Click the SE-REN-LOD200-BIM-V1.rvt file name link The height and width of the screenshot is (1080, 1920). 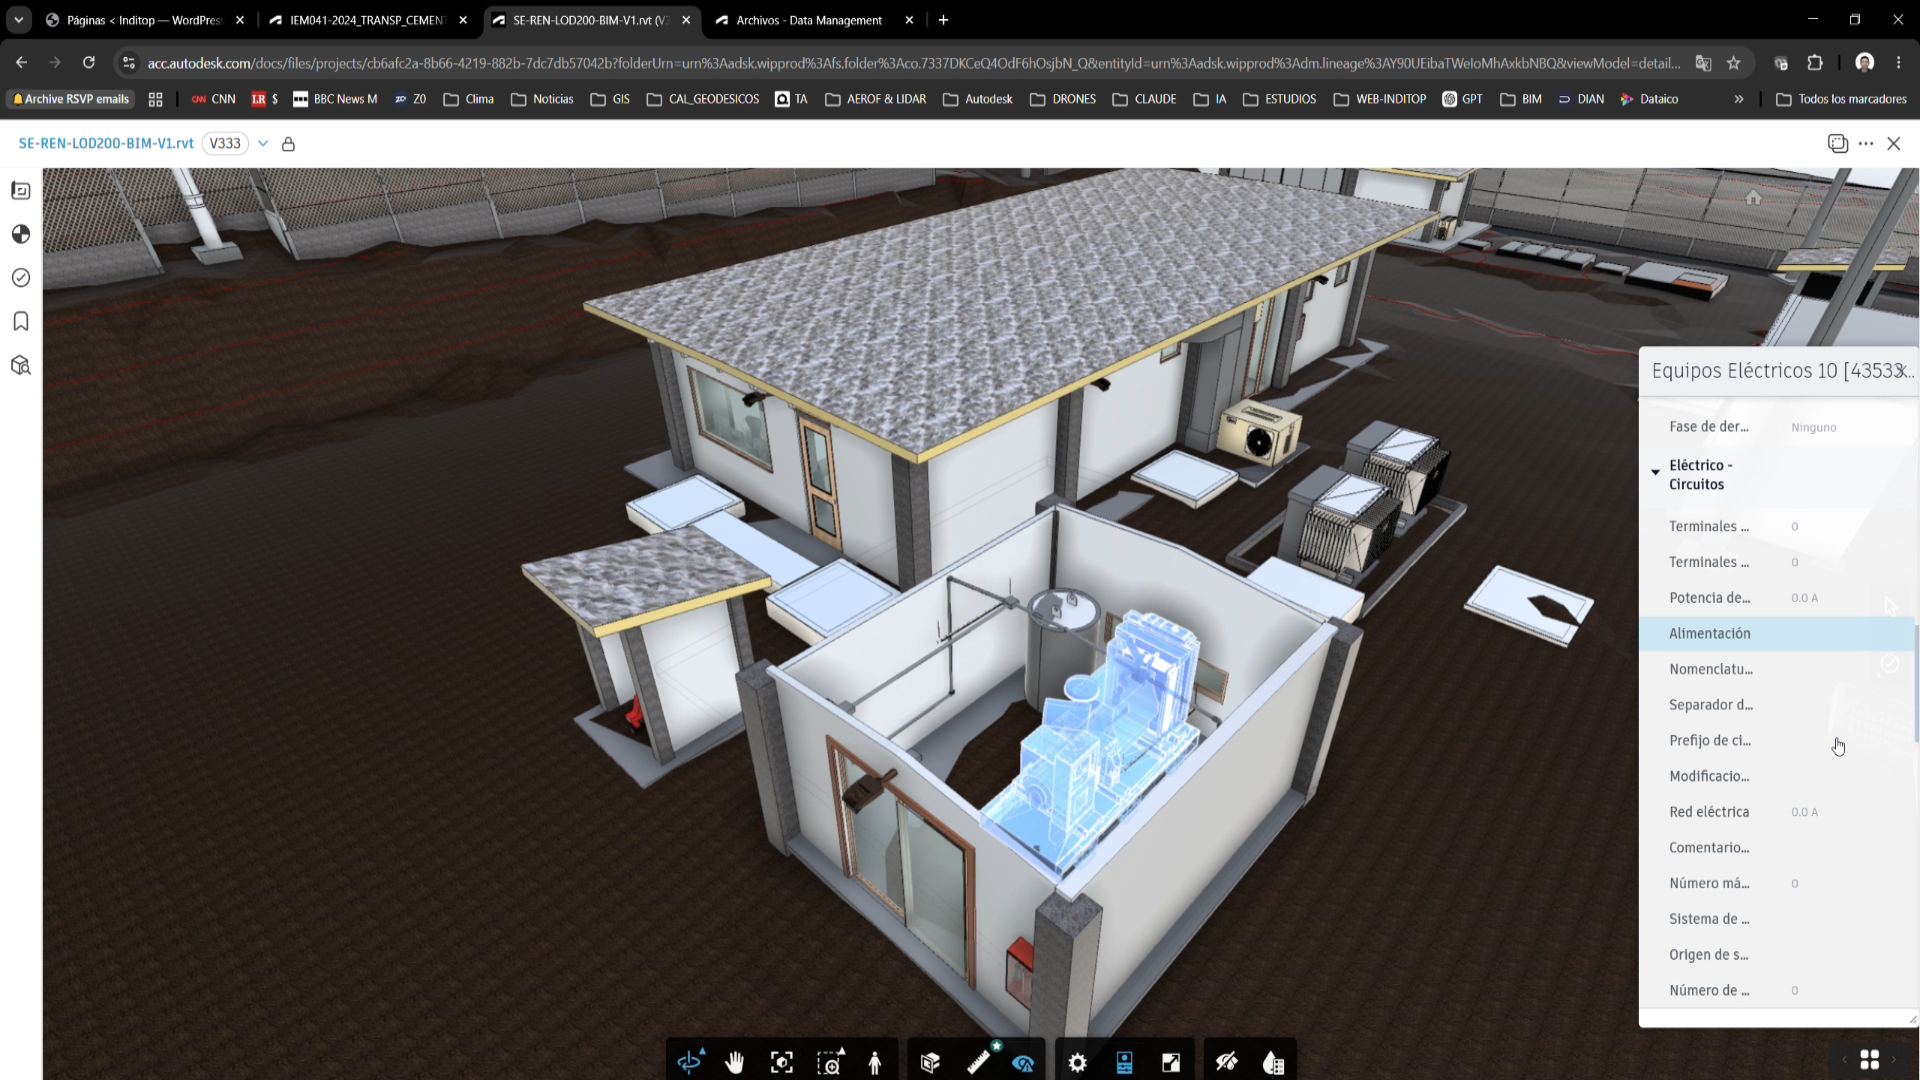pos(106,143)
